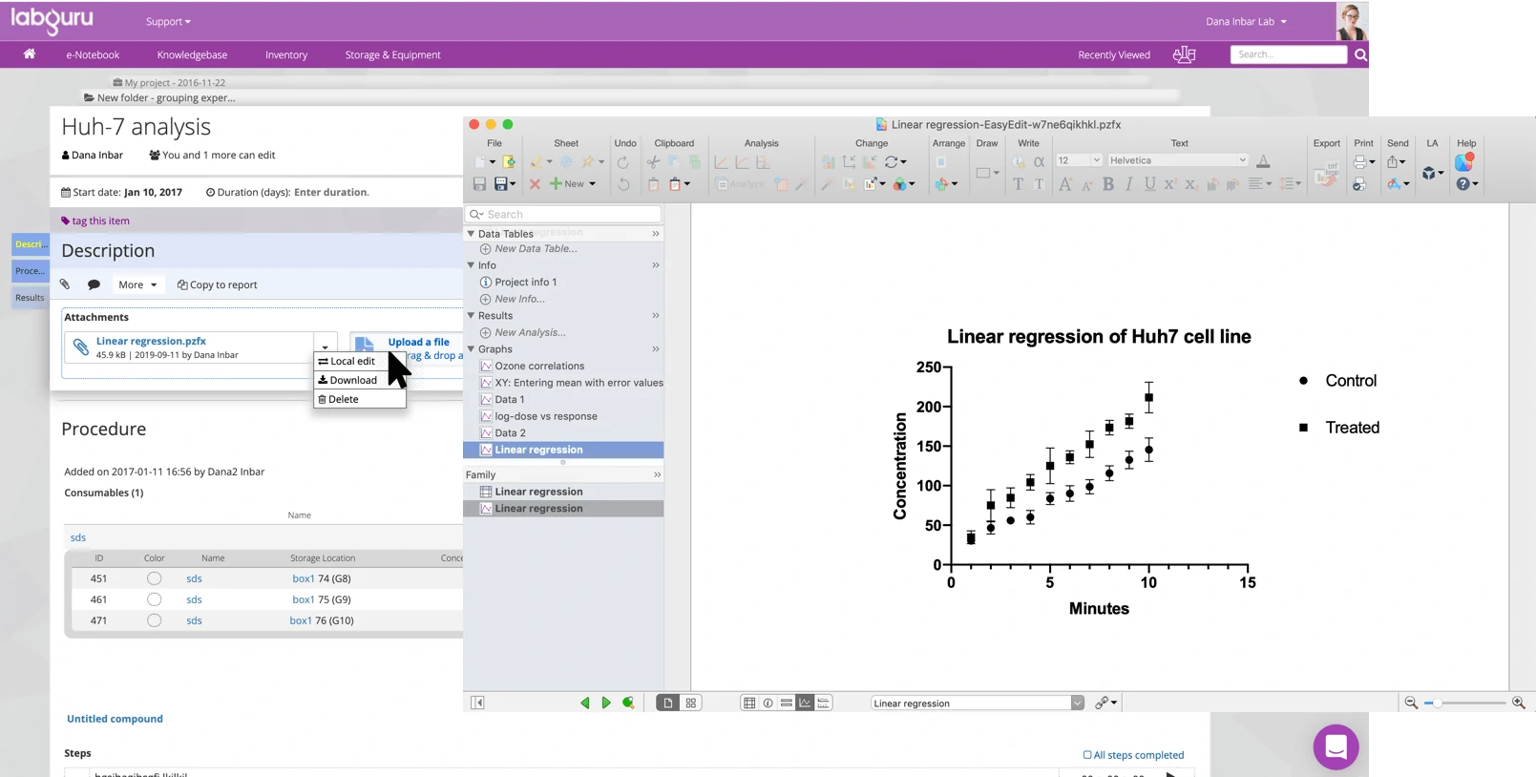
Task: Open the Helvetica font dropdown
Action: 1177,160
